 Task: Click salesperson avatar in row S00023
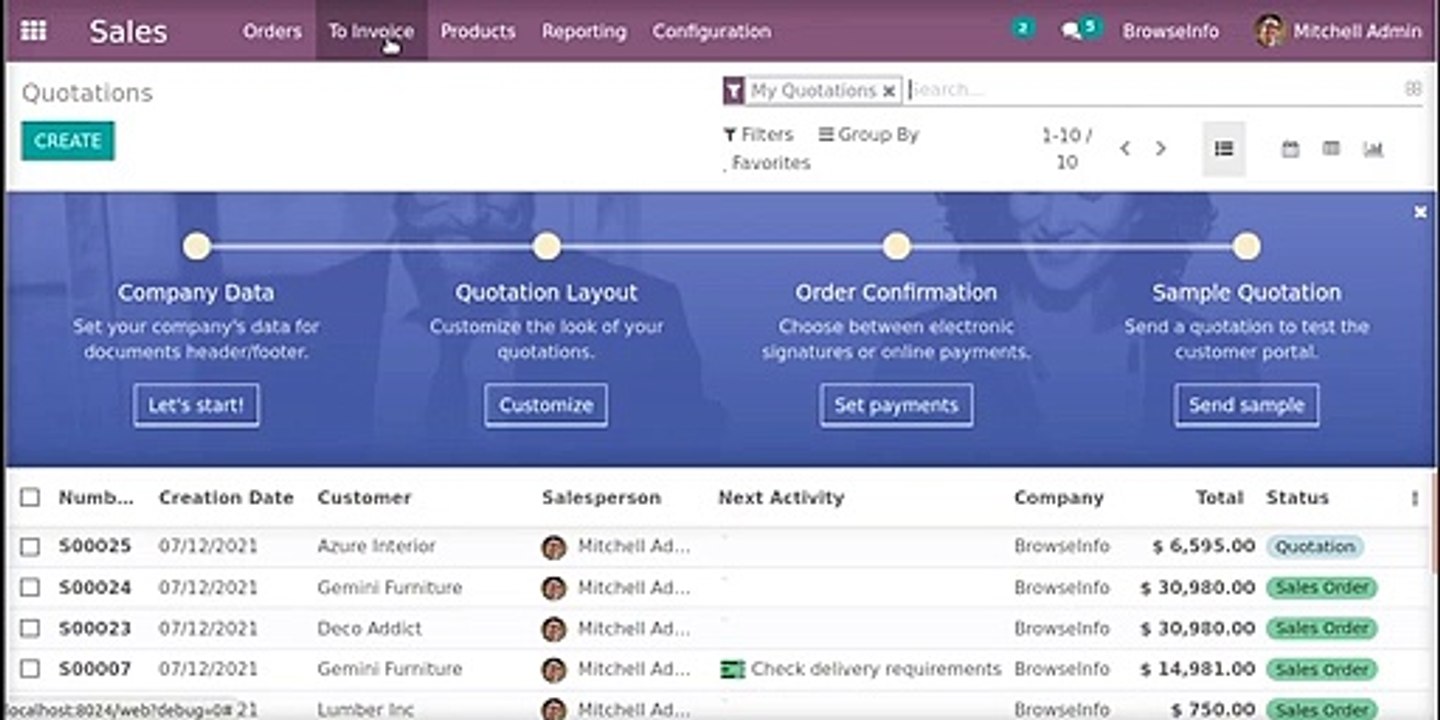(553, 629)
